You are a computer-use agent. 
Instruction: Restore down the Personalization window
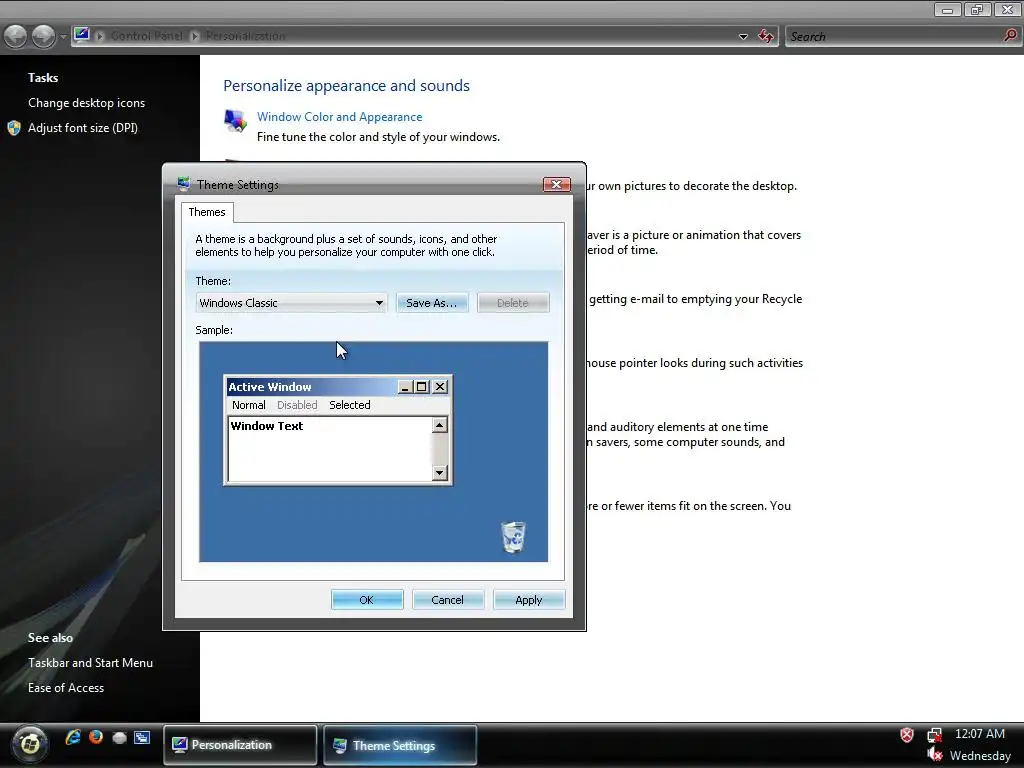pos(977,9)
